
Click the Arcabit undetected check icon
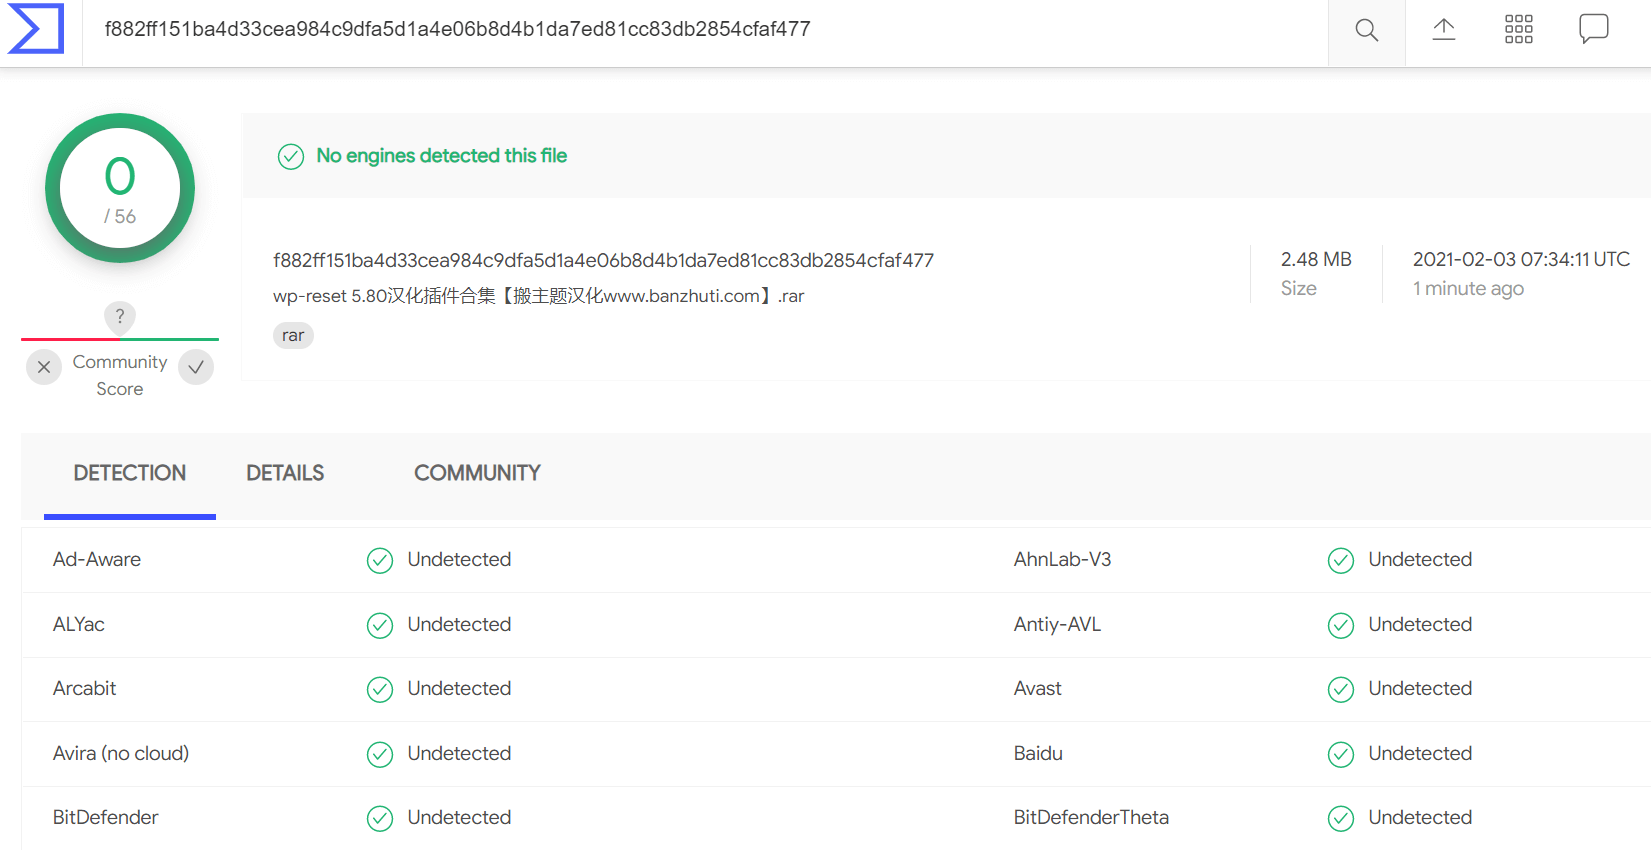point(380,689)
